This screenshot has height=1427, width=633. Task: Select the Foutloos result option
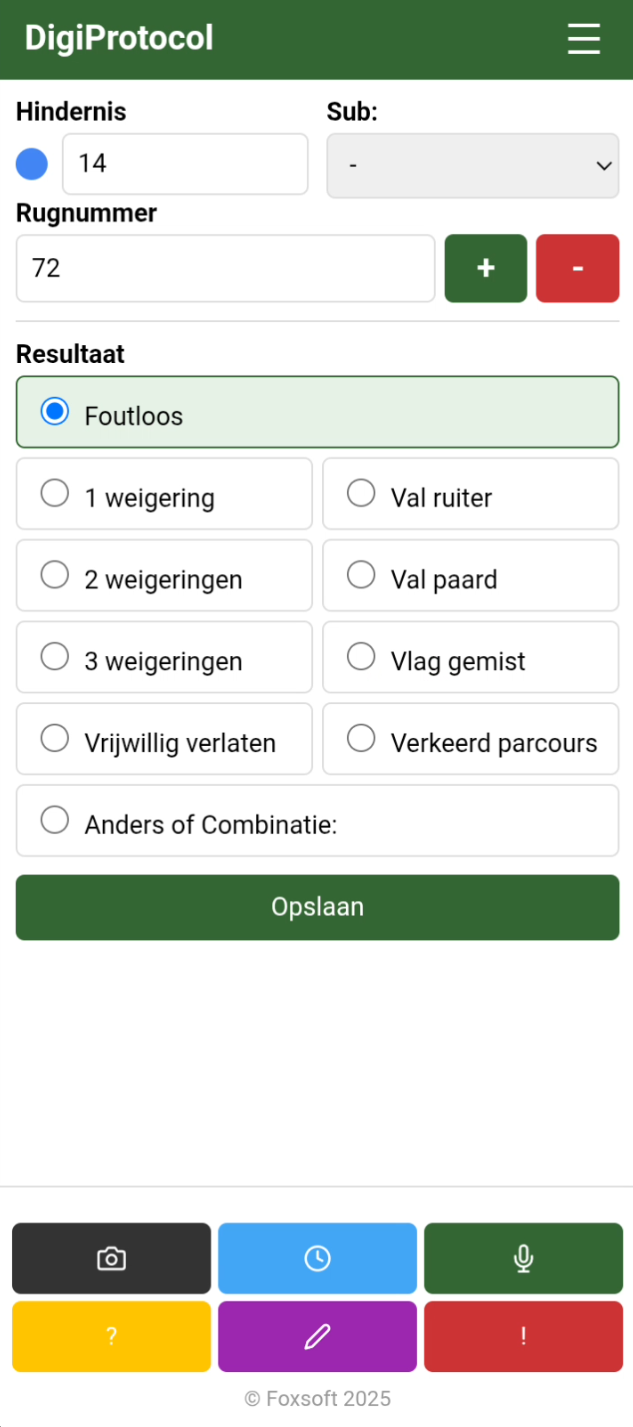click(55, 411)
